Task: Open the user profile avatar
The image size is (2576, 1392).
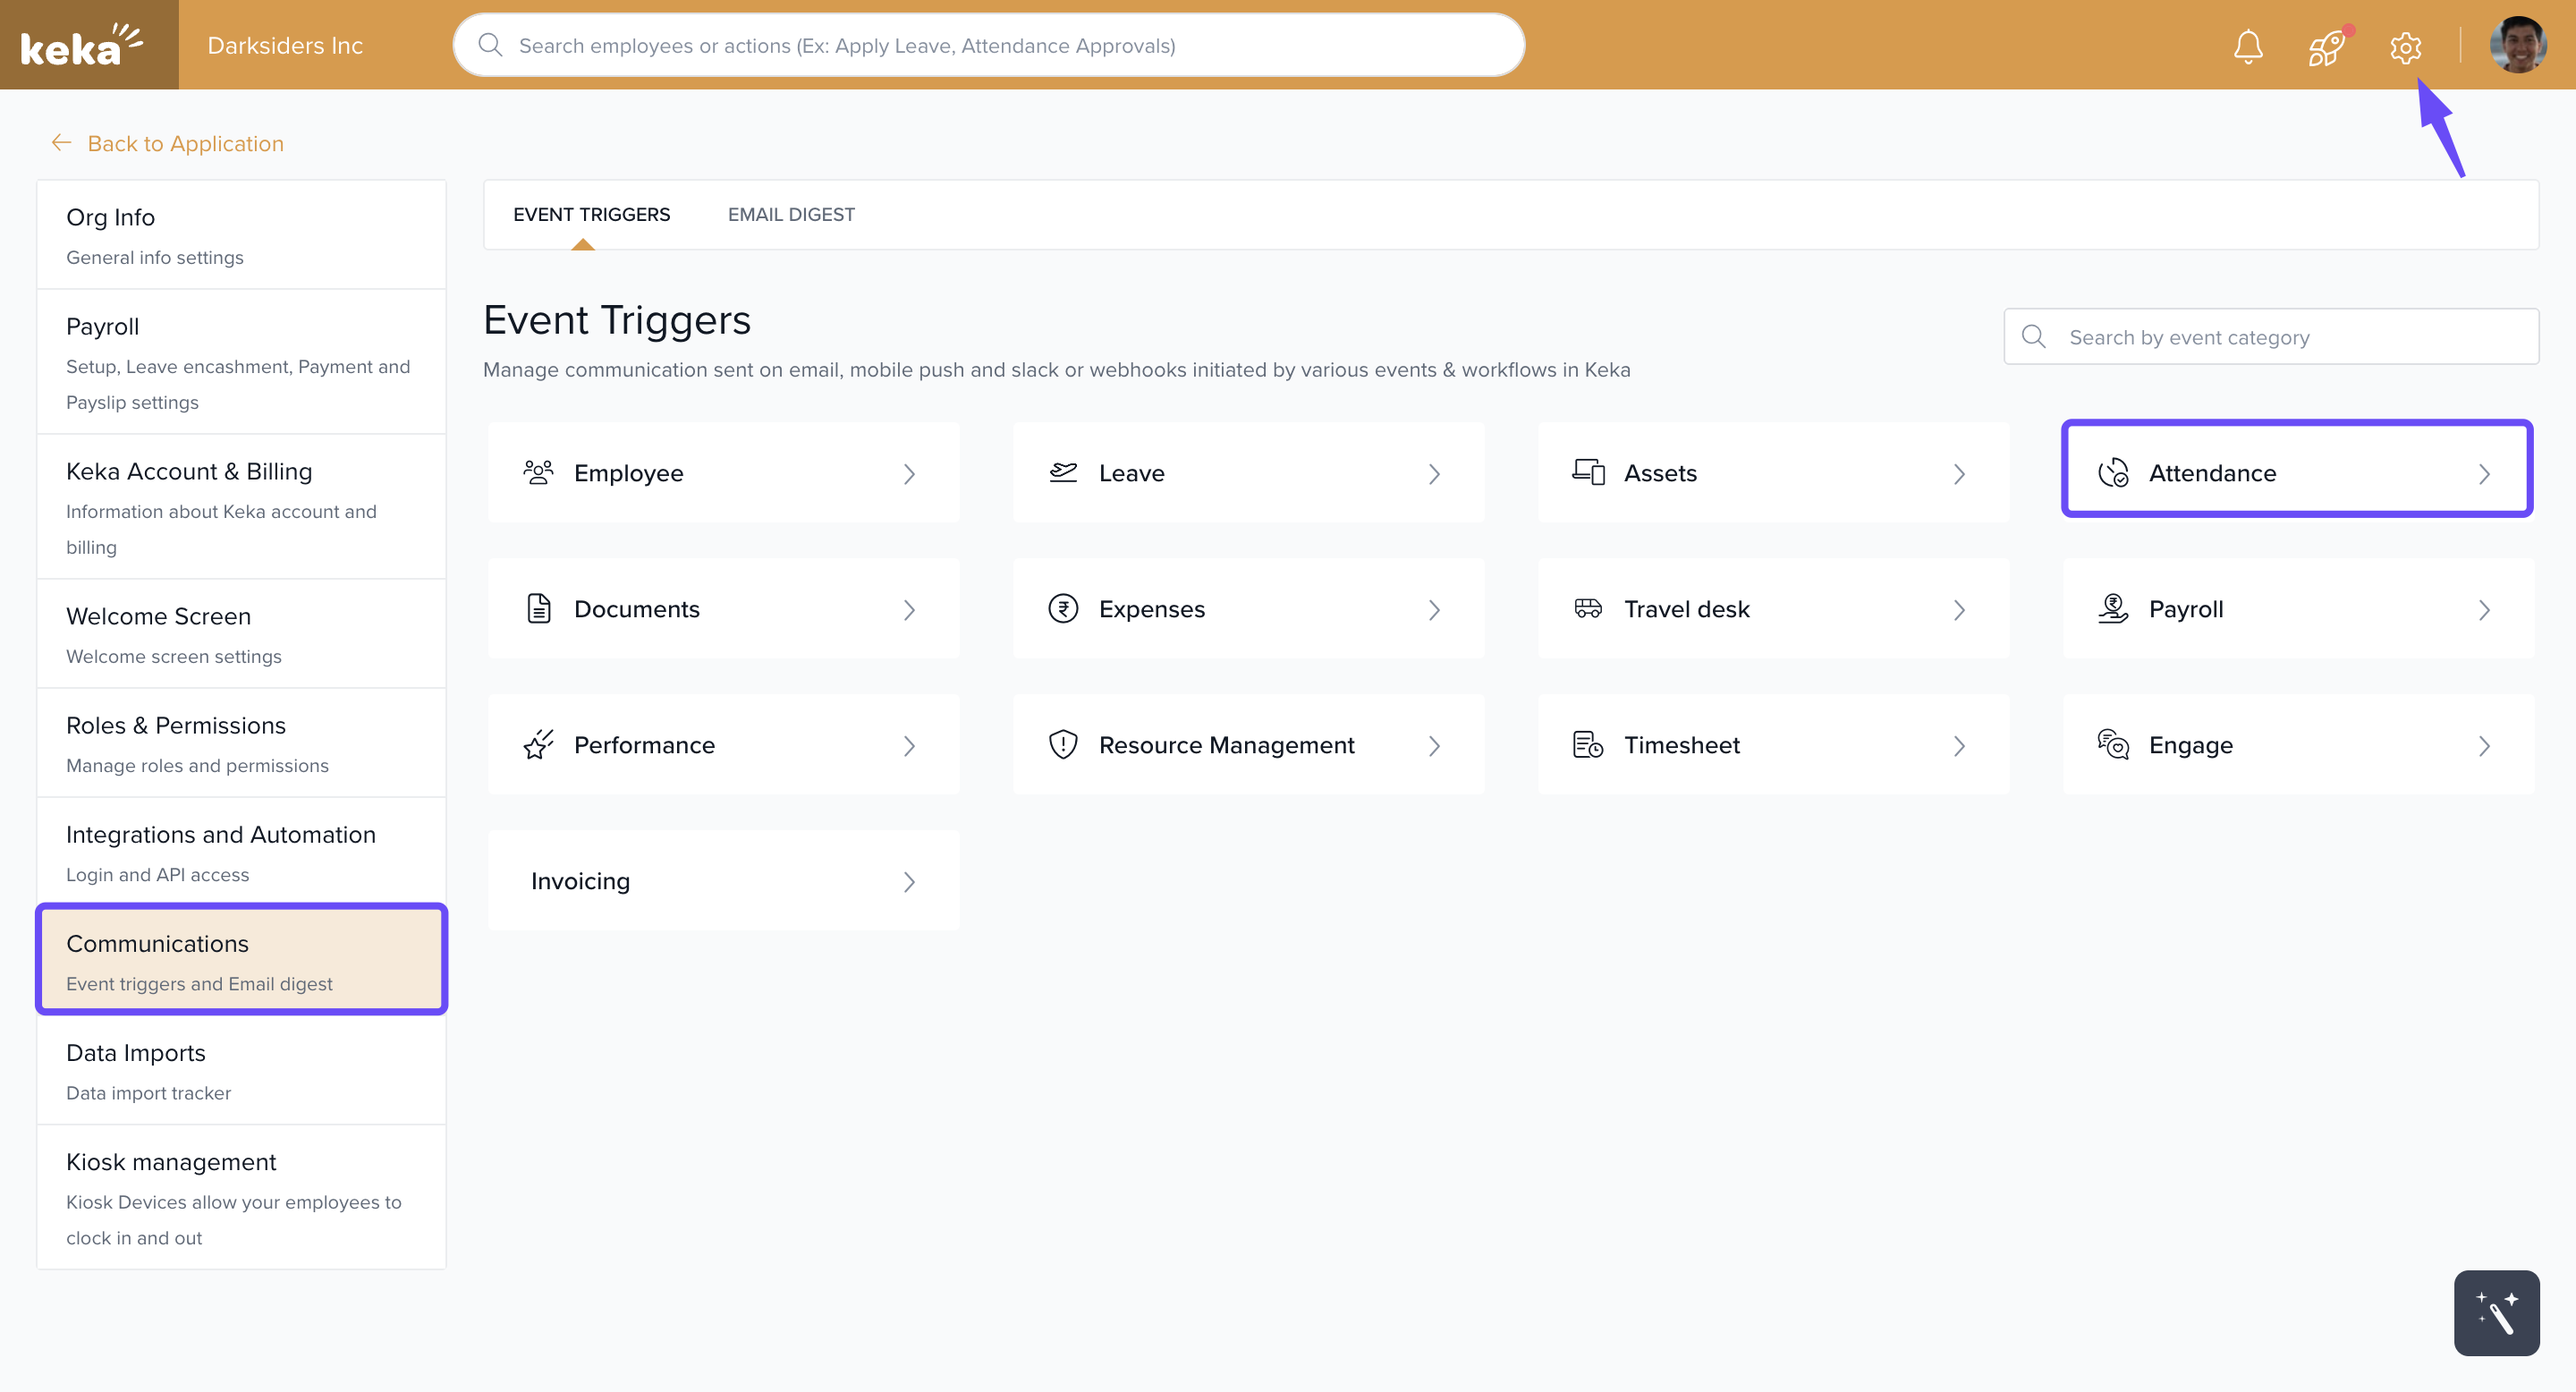Action: click(x=2517, y=45)
